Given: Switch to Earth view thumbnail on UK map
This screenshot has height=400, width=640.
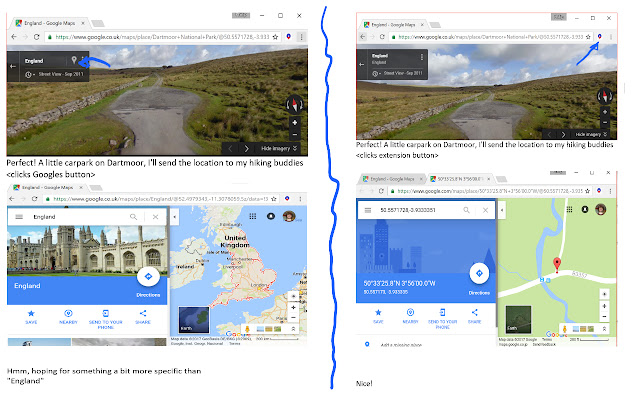Looking at the screenshot, I should click(194, 320).
